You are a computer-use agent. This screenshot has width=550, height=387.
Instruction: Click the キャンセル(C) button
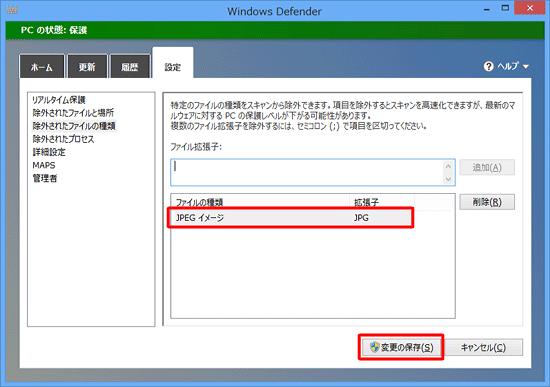tap(483, 347)
